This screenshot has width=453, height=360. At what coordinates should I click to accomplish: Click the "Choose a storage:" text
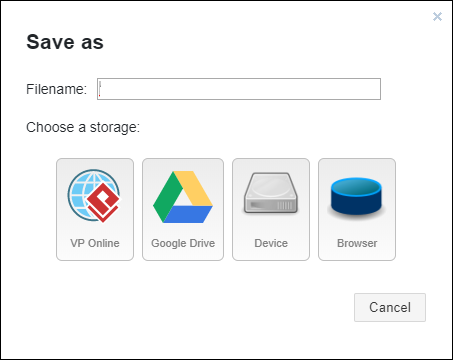83,127
